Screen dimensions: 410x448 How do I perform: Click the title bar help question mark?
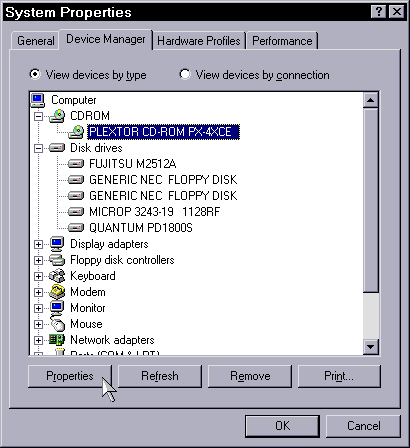pyautogui.click(x=378, y=12)
